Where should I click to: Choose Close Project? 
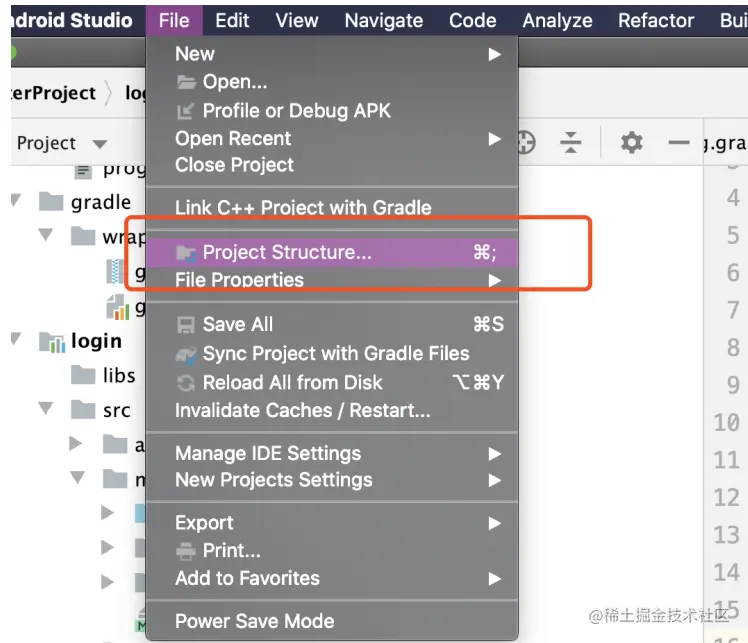(332, 165)
